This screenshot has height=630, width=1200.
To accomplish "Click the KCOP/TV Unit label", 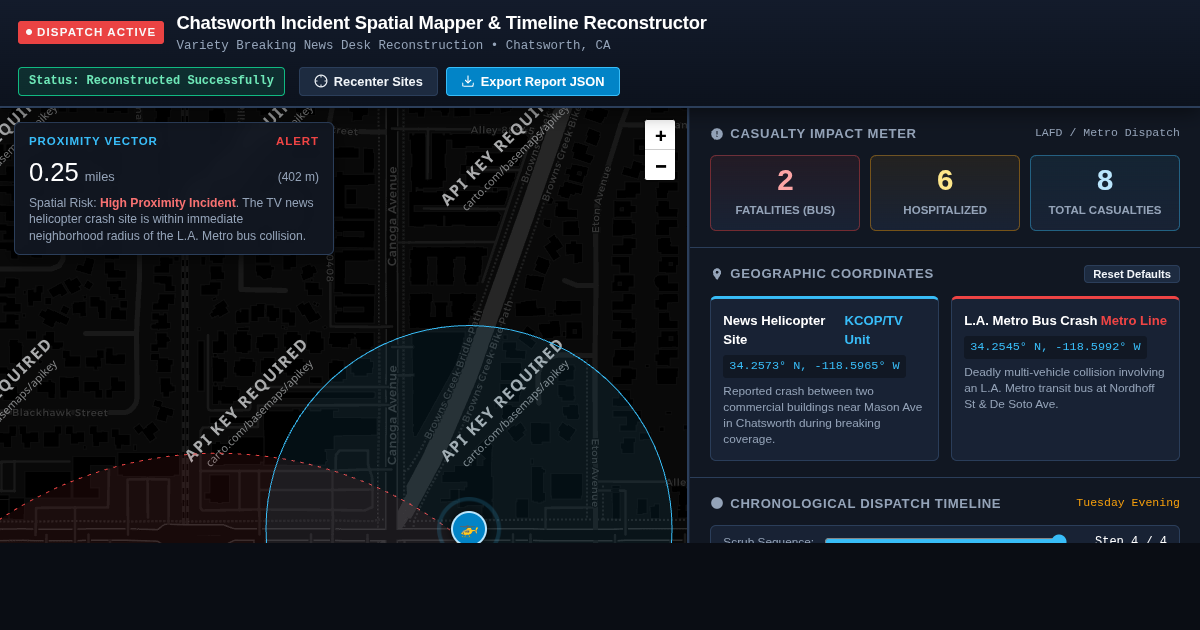I will pyautogui.click(x=873, y=330).
